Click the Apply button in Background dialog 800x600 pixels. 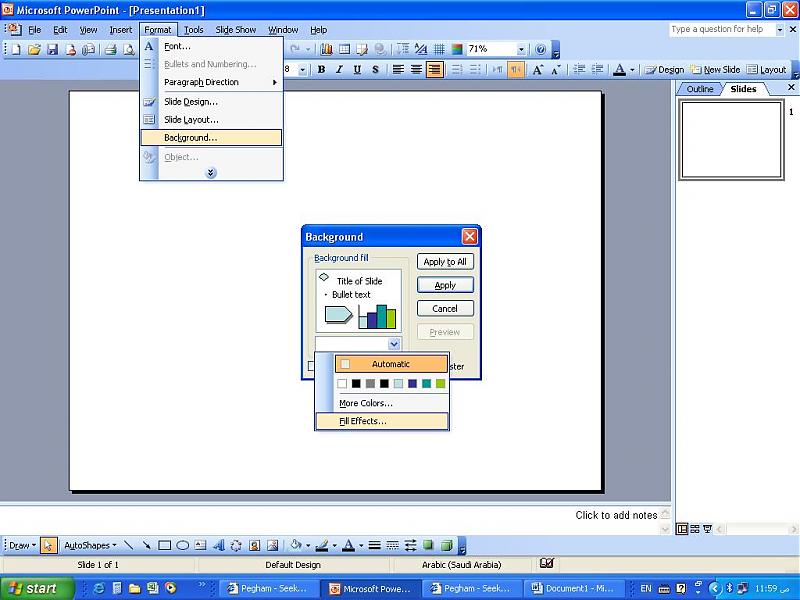coord(445,285)
